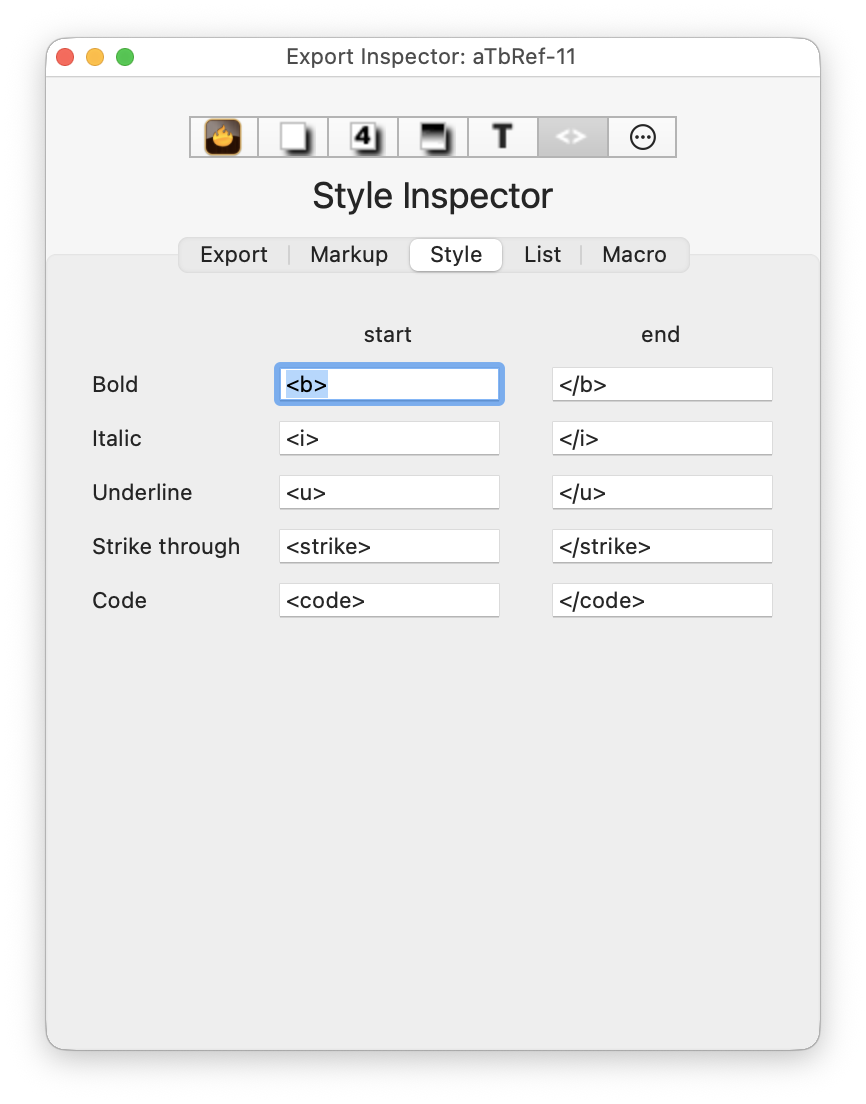This screenshot has height=1104, width=866.
Task: Open the Properties inspector ellipsis icon
Action: coord(642,136)
